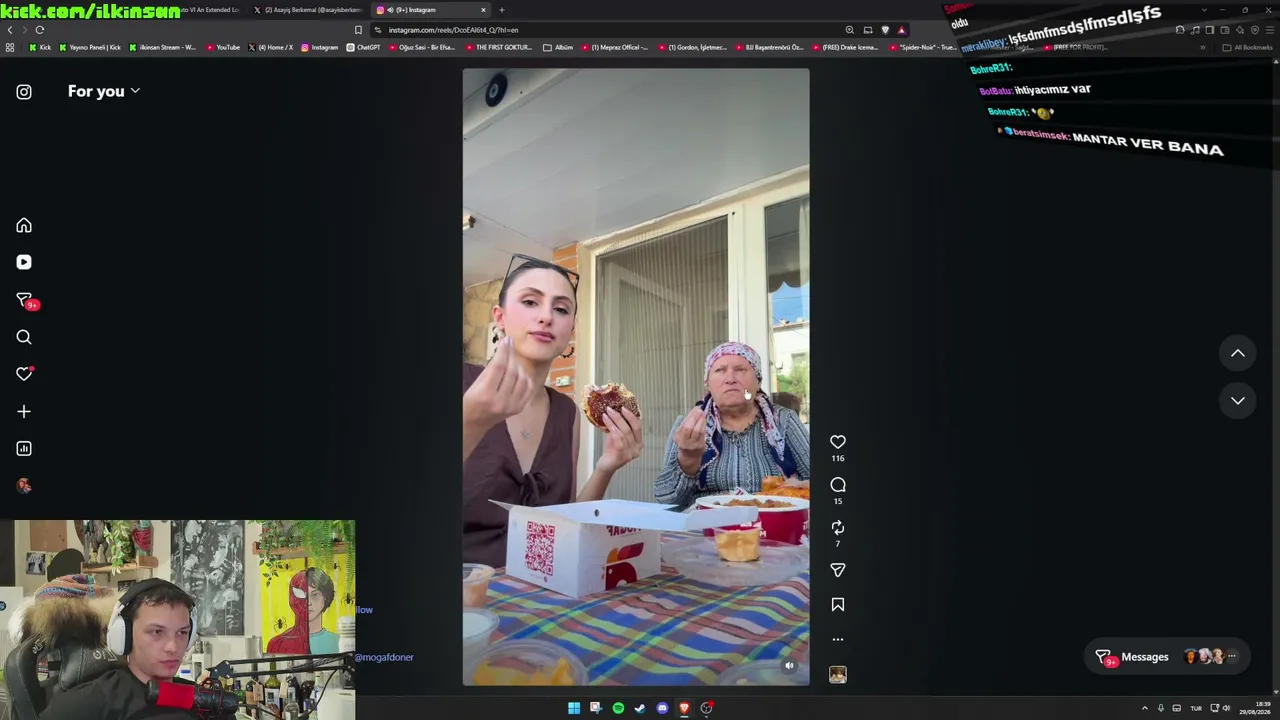Like the reel with the heart icon
The width and height of the screenshot is (1280, 720).
click(x=838, y=442)
